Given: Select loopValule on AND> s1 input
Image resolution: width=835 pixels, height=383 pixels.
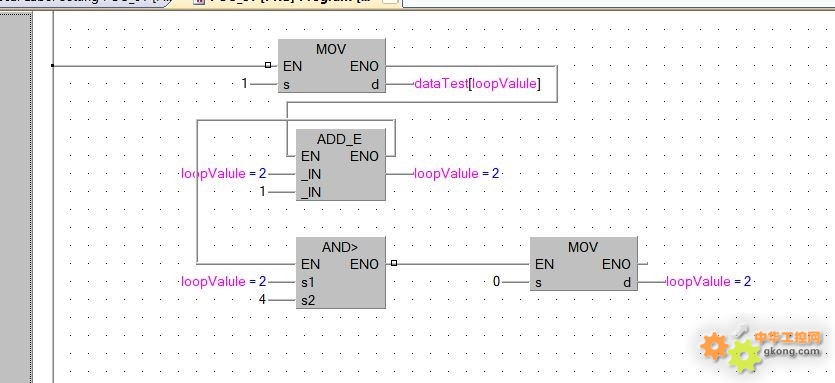Looking at the screenshot, I should [224, 281].
